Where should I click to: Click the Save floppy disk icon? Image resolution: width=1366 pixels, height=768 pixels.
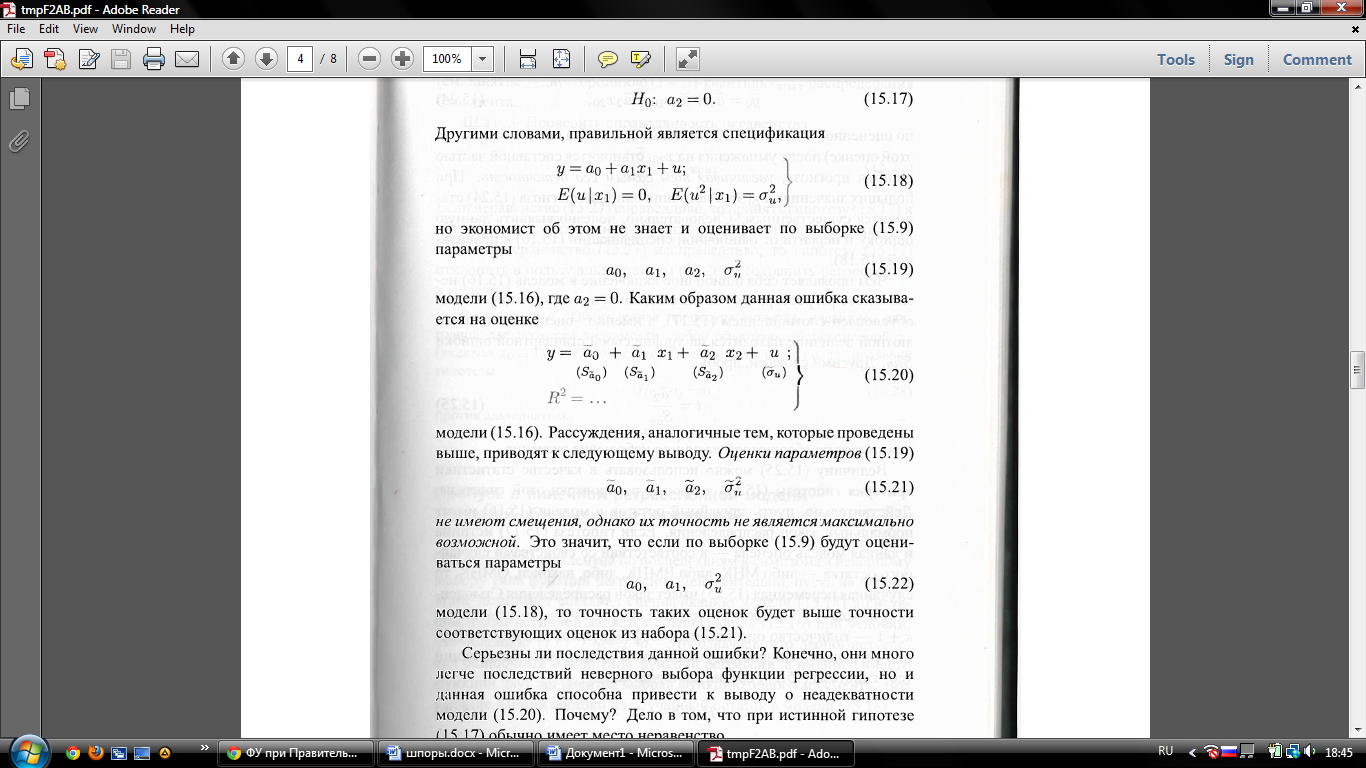[x=121, y=59]
